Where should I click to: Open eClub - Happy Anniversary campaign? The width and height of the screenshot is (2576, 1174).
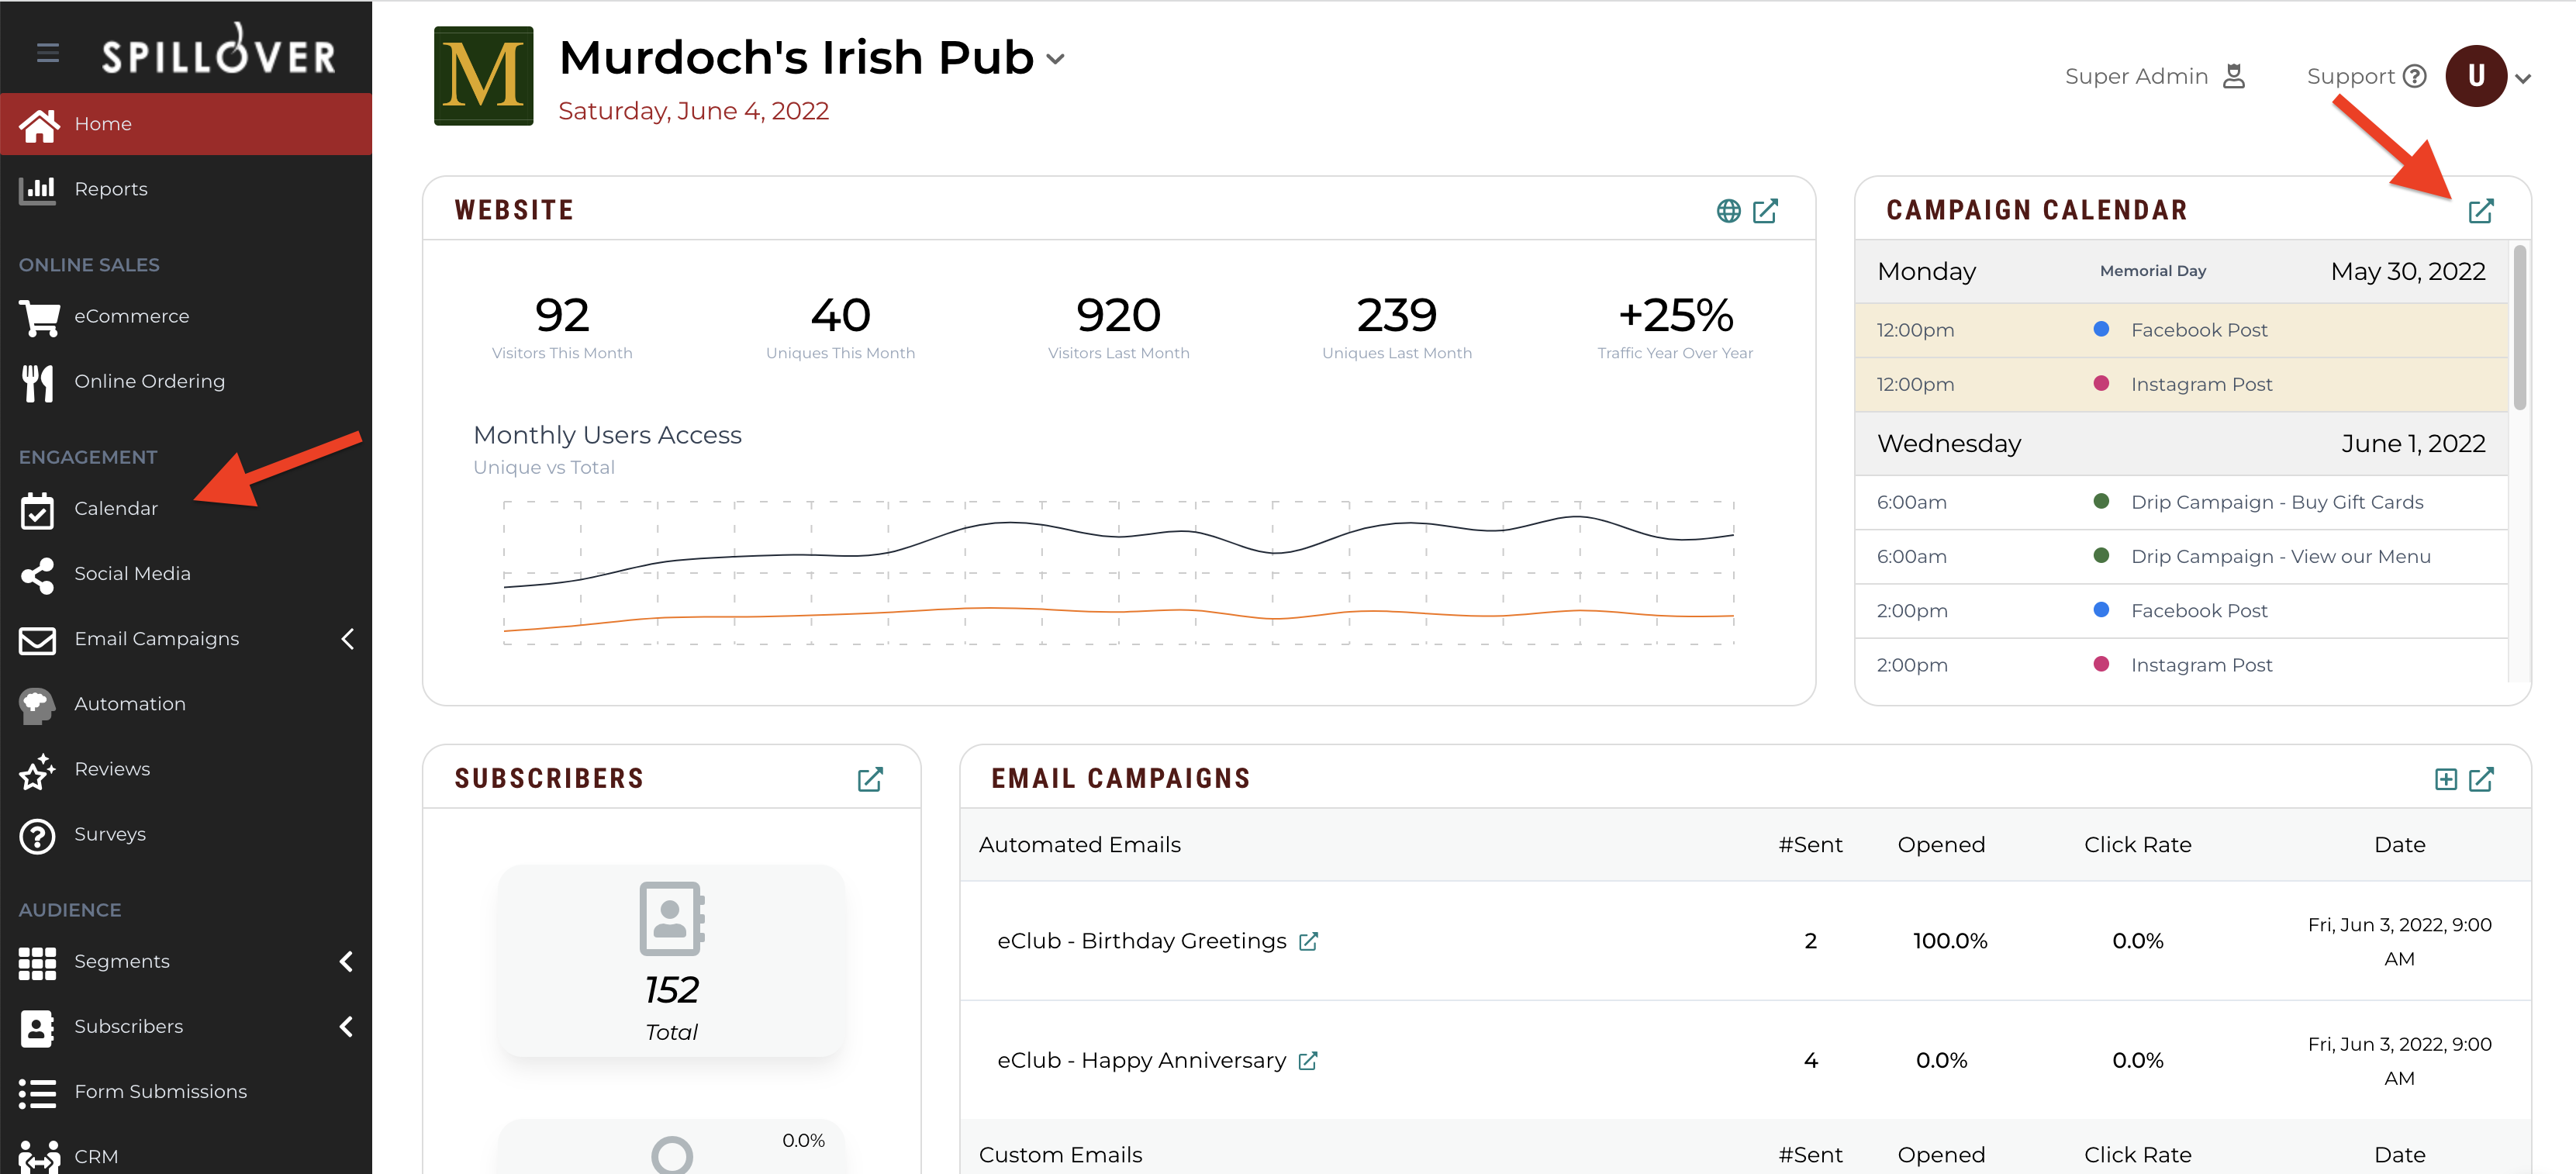pos(1141,1060)
